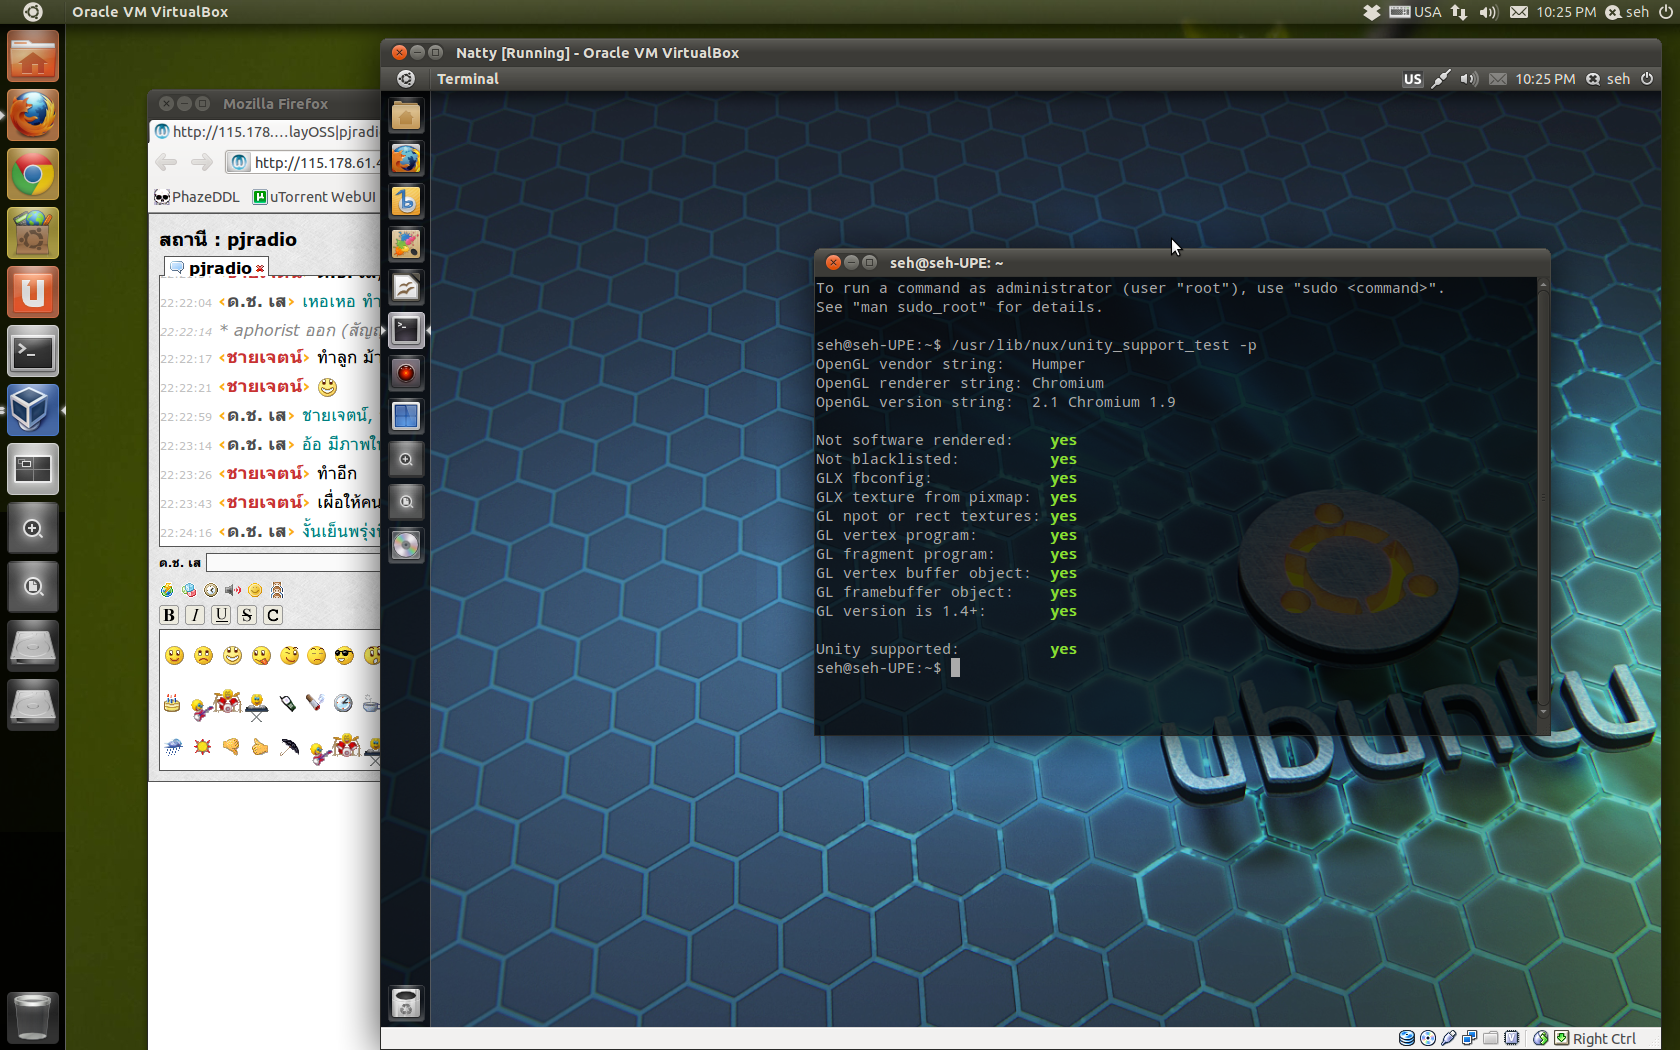
Task: Select the Terminal icon in guest launcher
Action: tap(406, 330)
